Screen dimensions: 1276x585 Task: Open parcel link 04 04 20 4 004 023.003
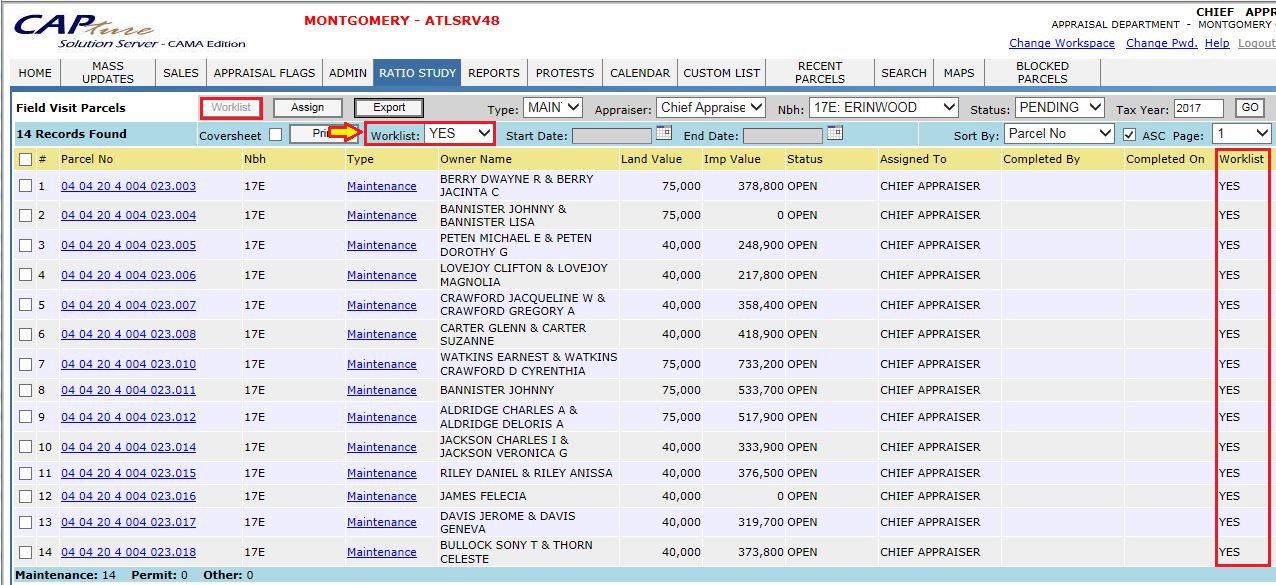click(128, 186)
